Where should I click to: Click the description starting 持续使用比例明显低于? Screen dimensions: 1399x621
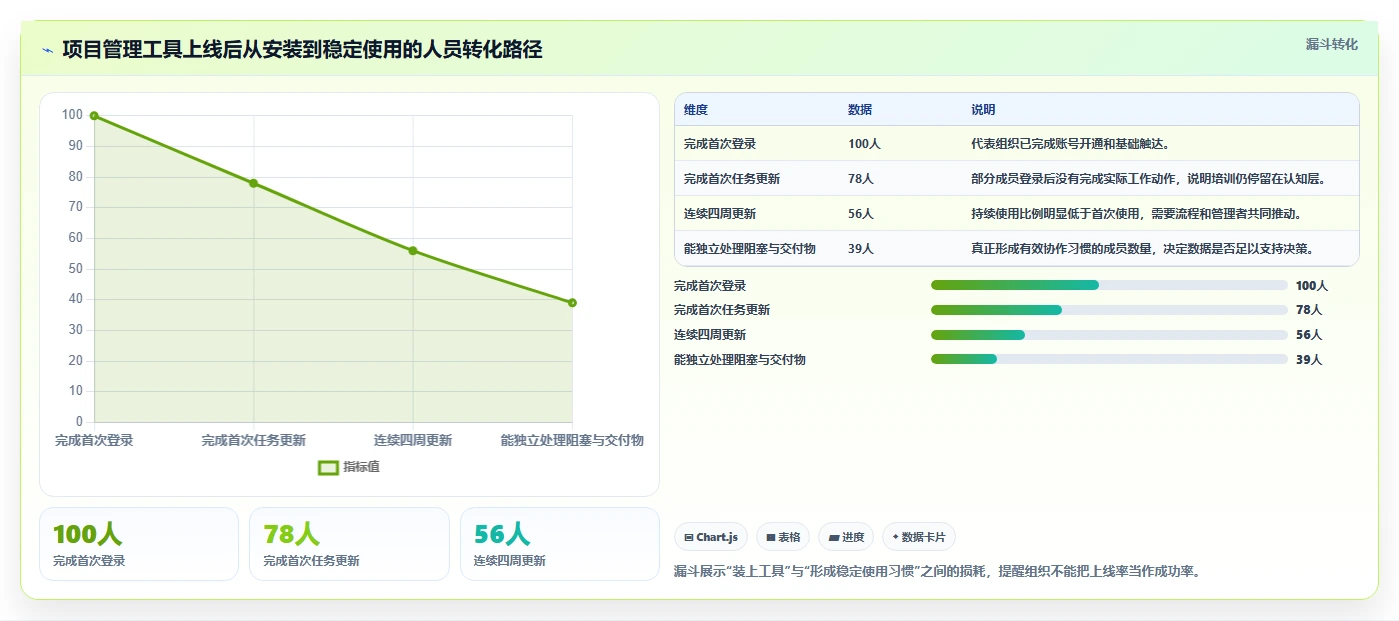pos(1136,214)
